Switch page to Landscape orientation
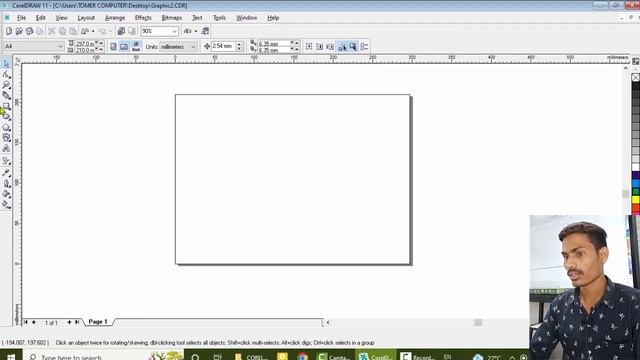The image size is (640, 360). [124, 47]
